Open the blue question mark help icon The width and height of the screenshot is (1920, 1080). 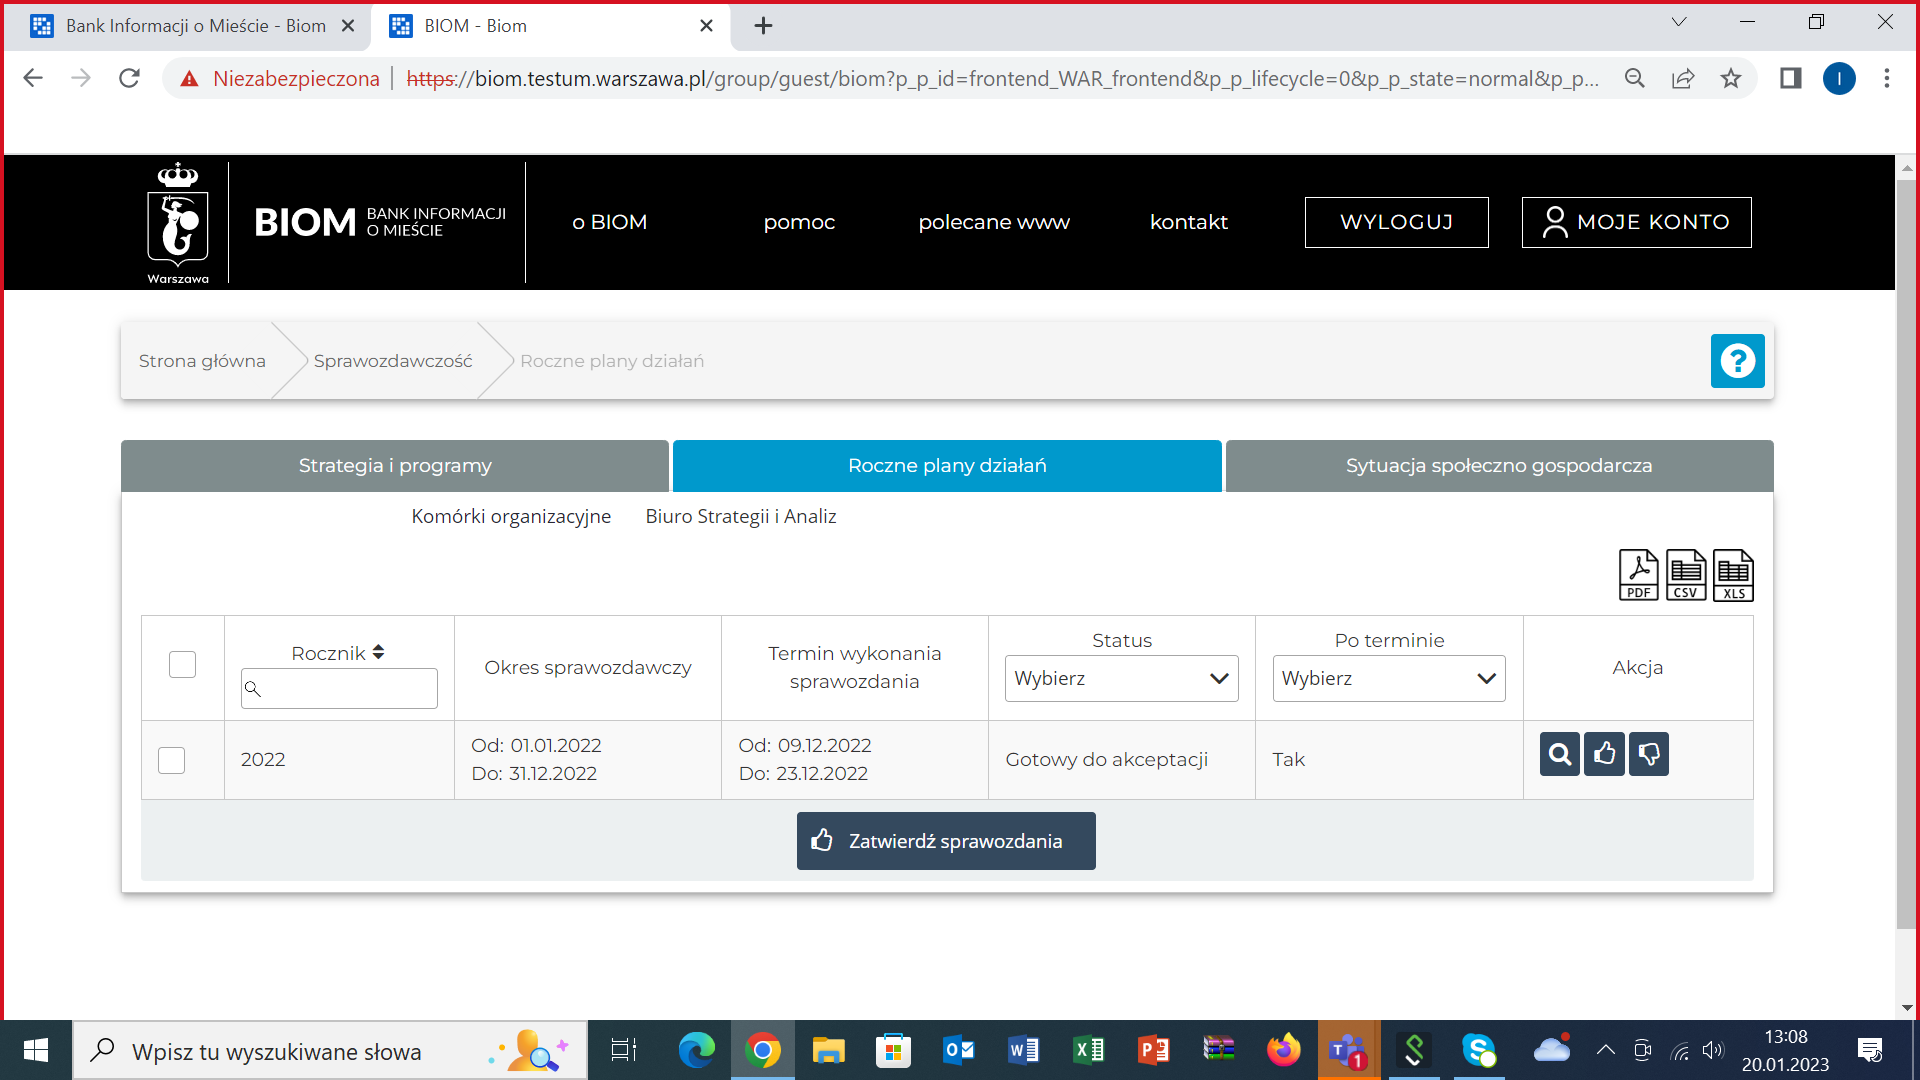pos(1737,361)
